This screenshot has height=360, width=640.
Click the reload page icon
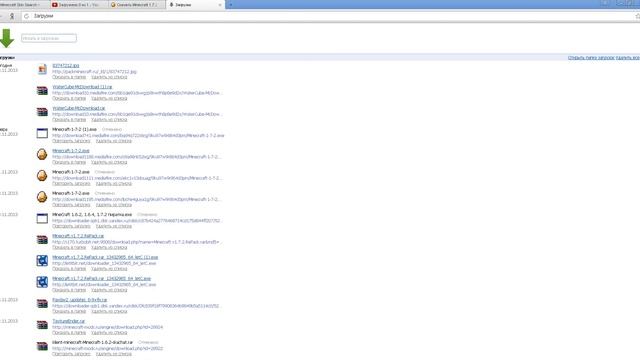pos(27,16)
